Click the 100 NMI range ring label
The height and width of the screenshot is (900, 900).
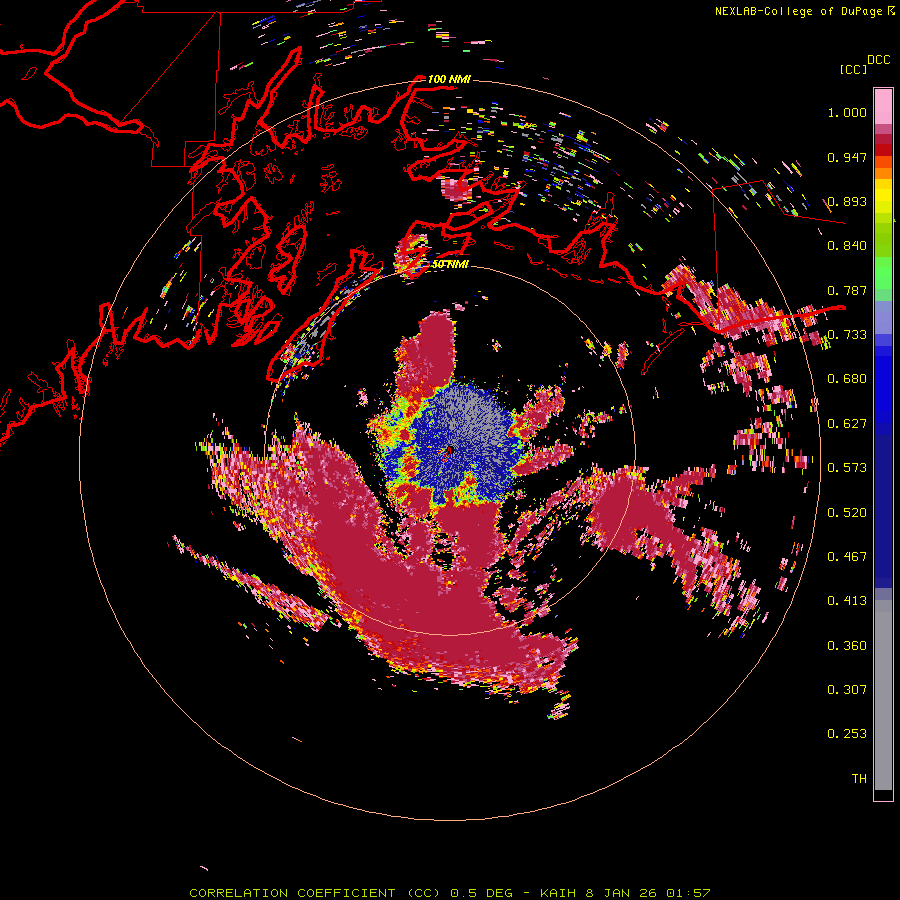point(449,79)
